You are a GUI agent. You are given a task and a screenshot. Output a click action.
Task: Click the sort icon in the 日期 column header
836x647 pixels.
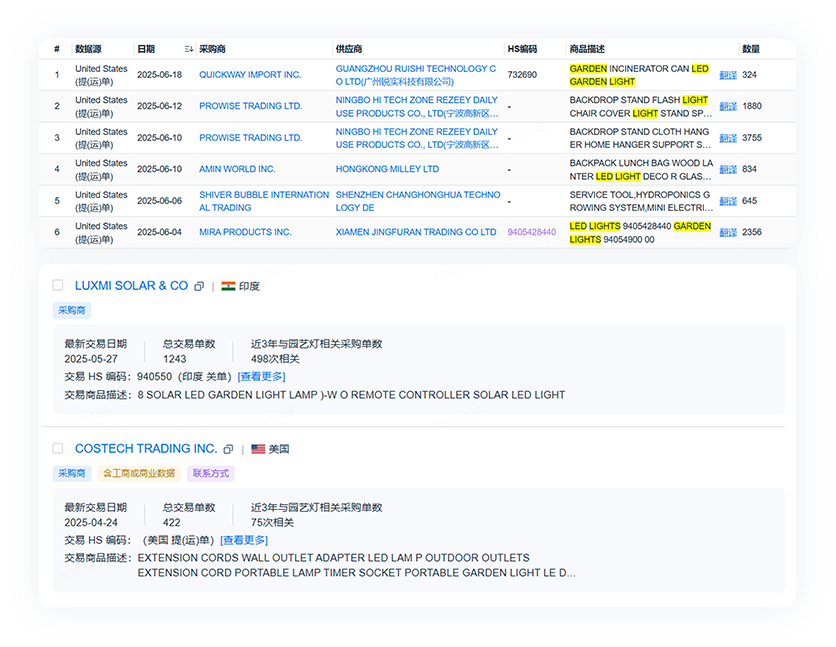click(x=189, y=49)
